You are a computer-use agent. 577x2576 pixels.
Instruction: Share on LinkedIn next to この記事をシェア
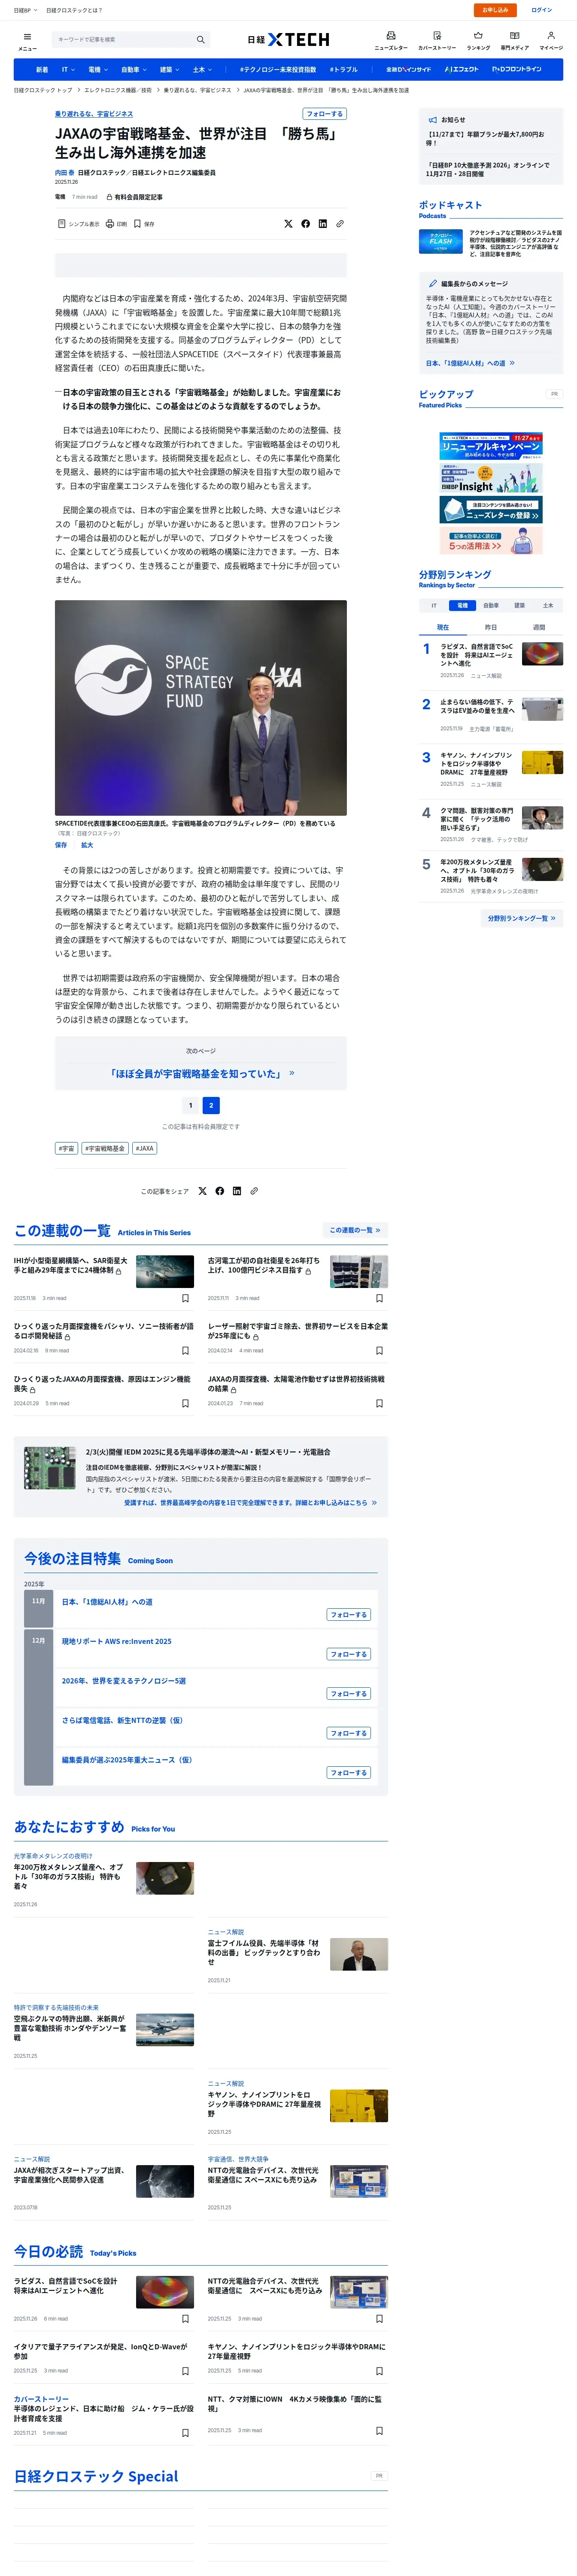[237, 1191]
